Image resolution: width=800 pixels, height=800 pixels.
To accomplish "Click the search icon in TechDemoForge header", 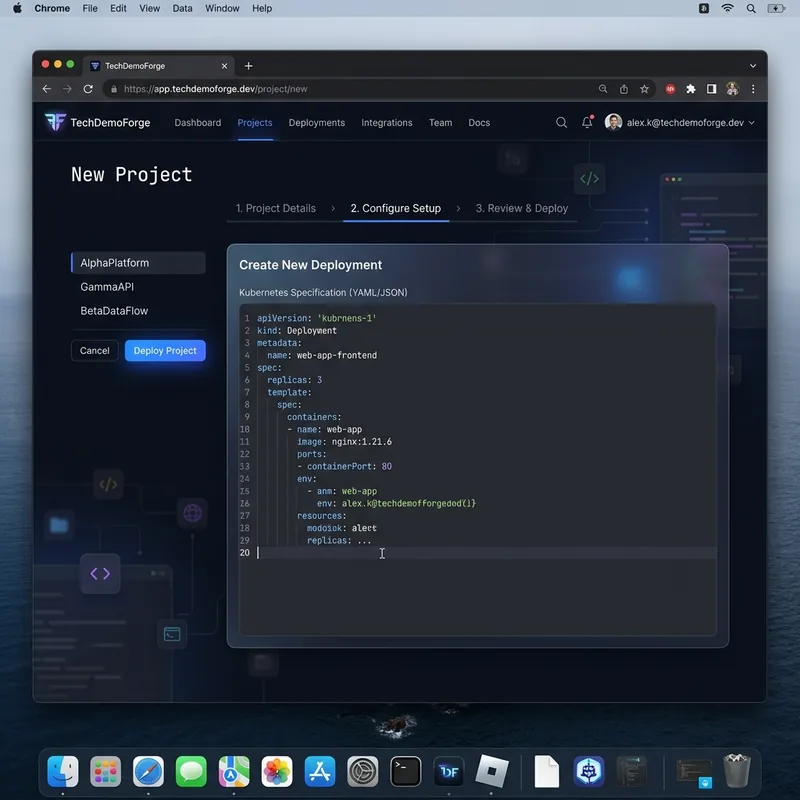I will pyautogui.click(x=561, y=122).
